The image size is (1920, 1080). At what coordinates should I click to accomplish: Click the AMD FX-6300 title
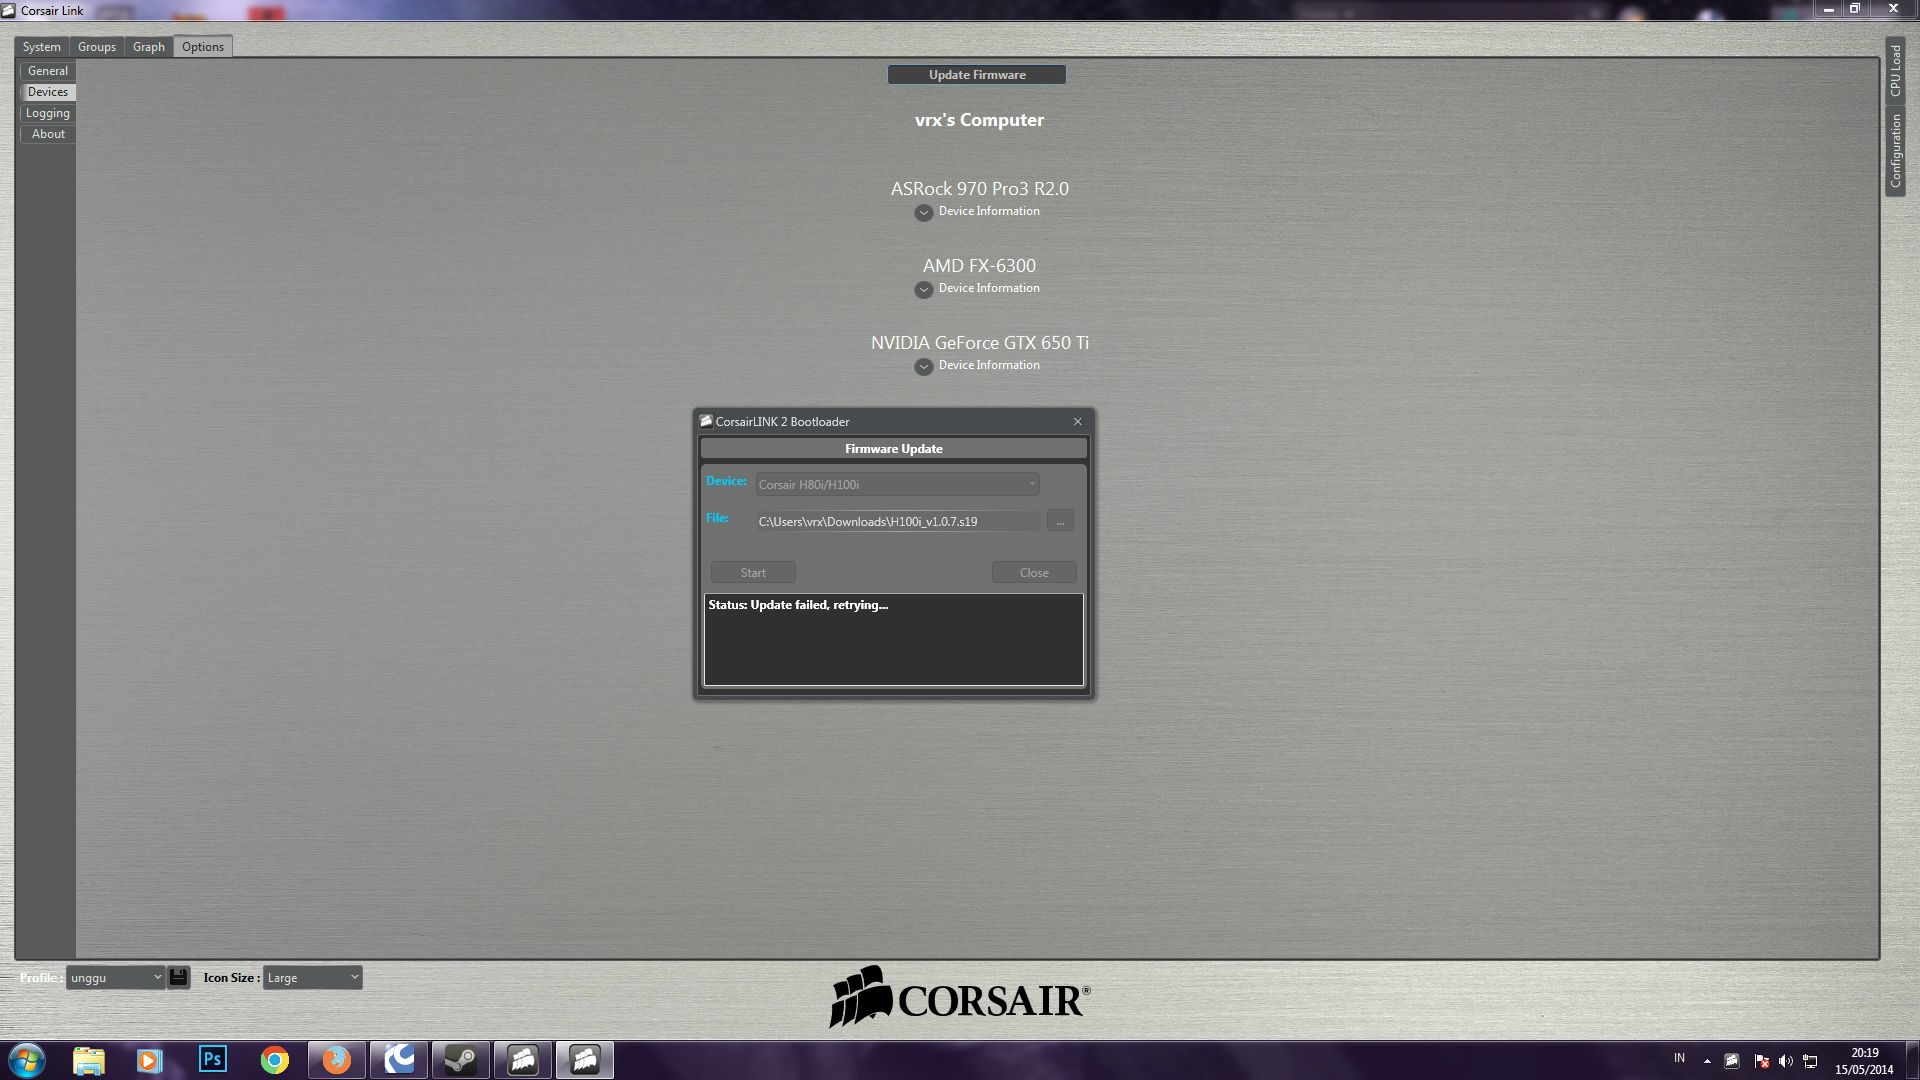pos(979,265)
